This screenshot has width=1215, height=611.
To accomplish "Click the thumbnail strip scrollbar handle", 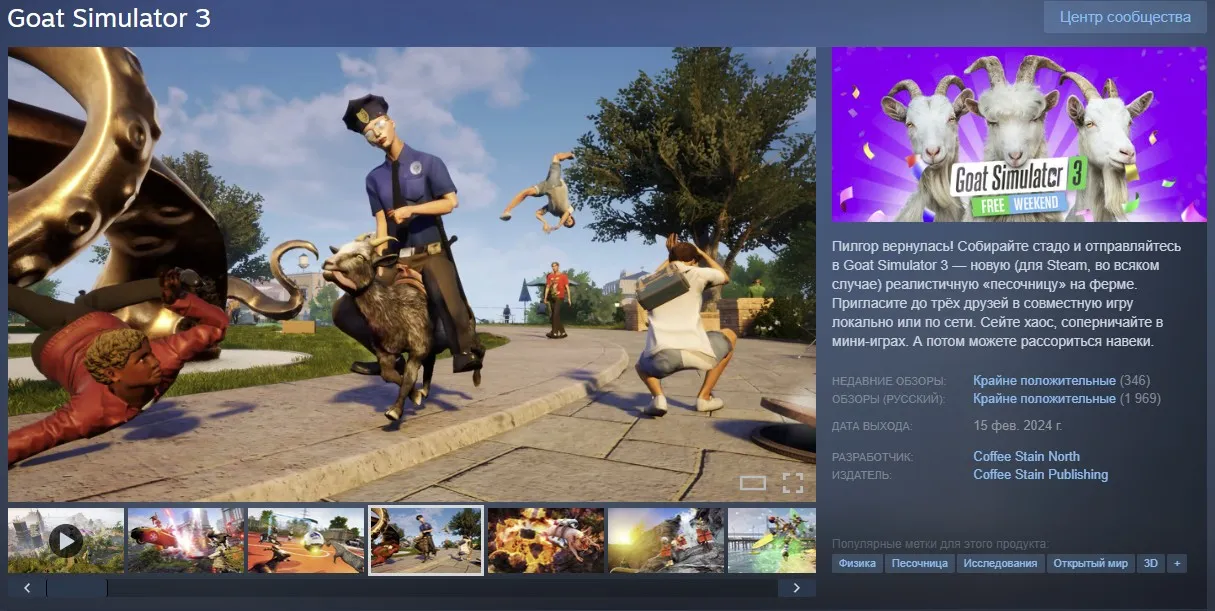I will coord(77,588).
